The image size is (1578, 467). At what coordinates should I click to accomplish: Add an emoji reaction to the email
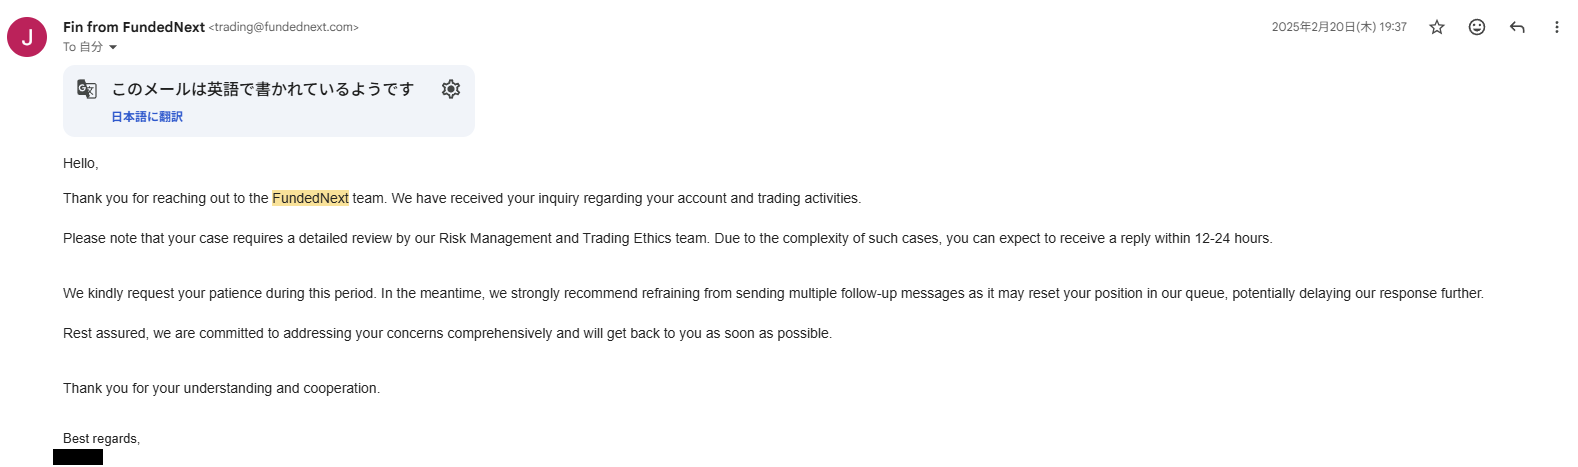tap(1477, 27)
